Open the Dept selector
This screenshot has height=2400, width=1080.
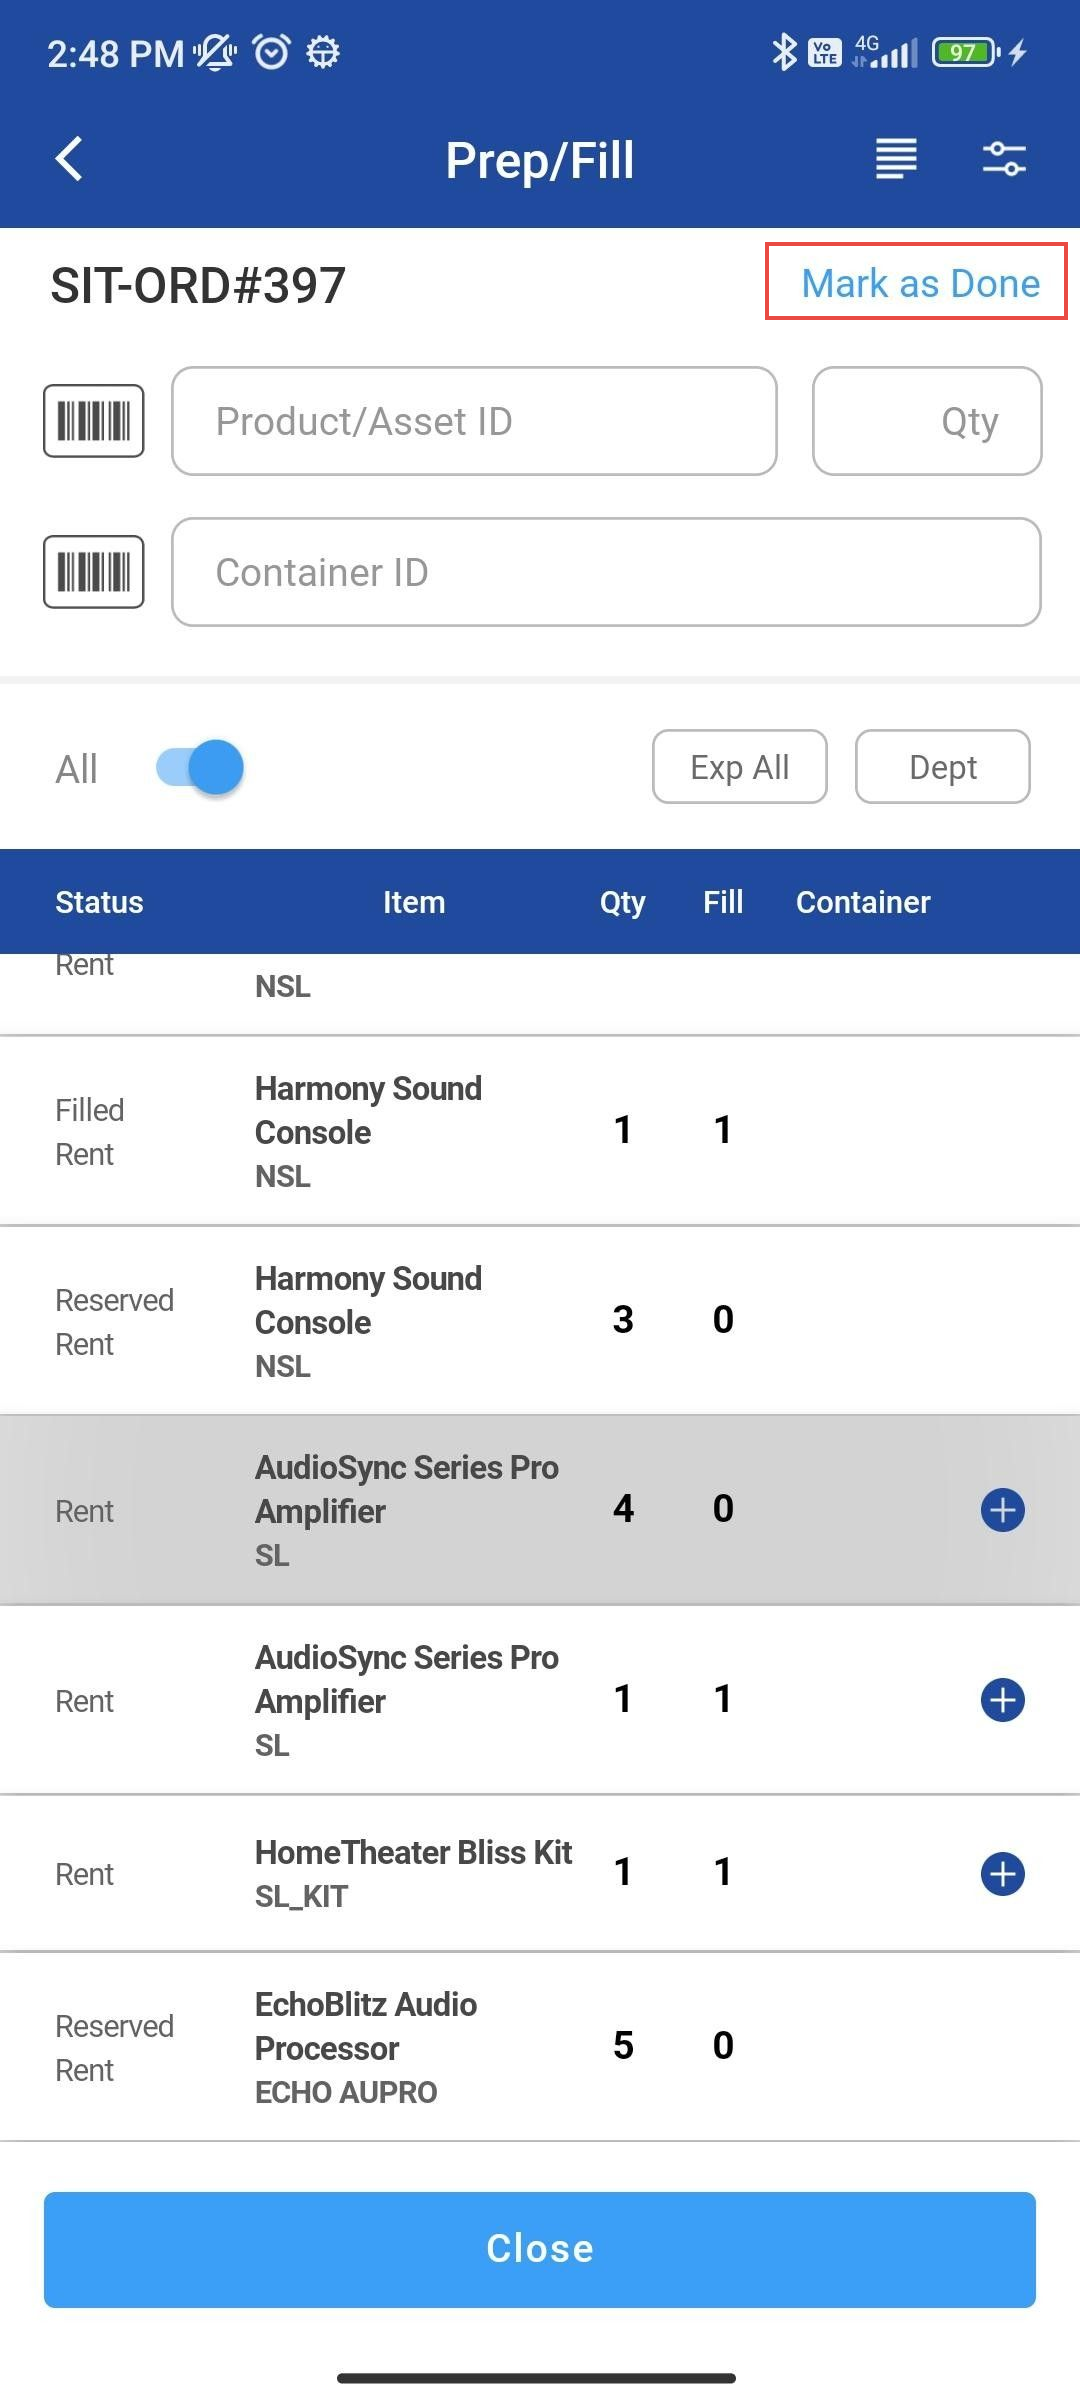click(942, 767)
